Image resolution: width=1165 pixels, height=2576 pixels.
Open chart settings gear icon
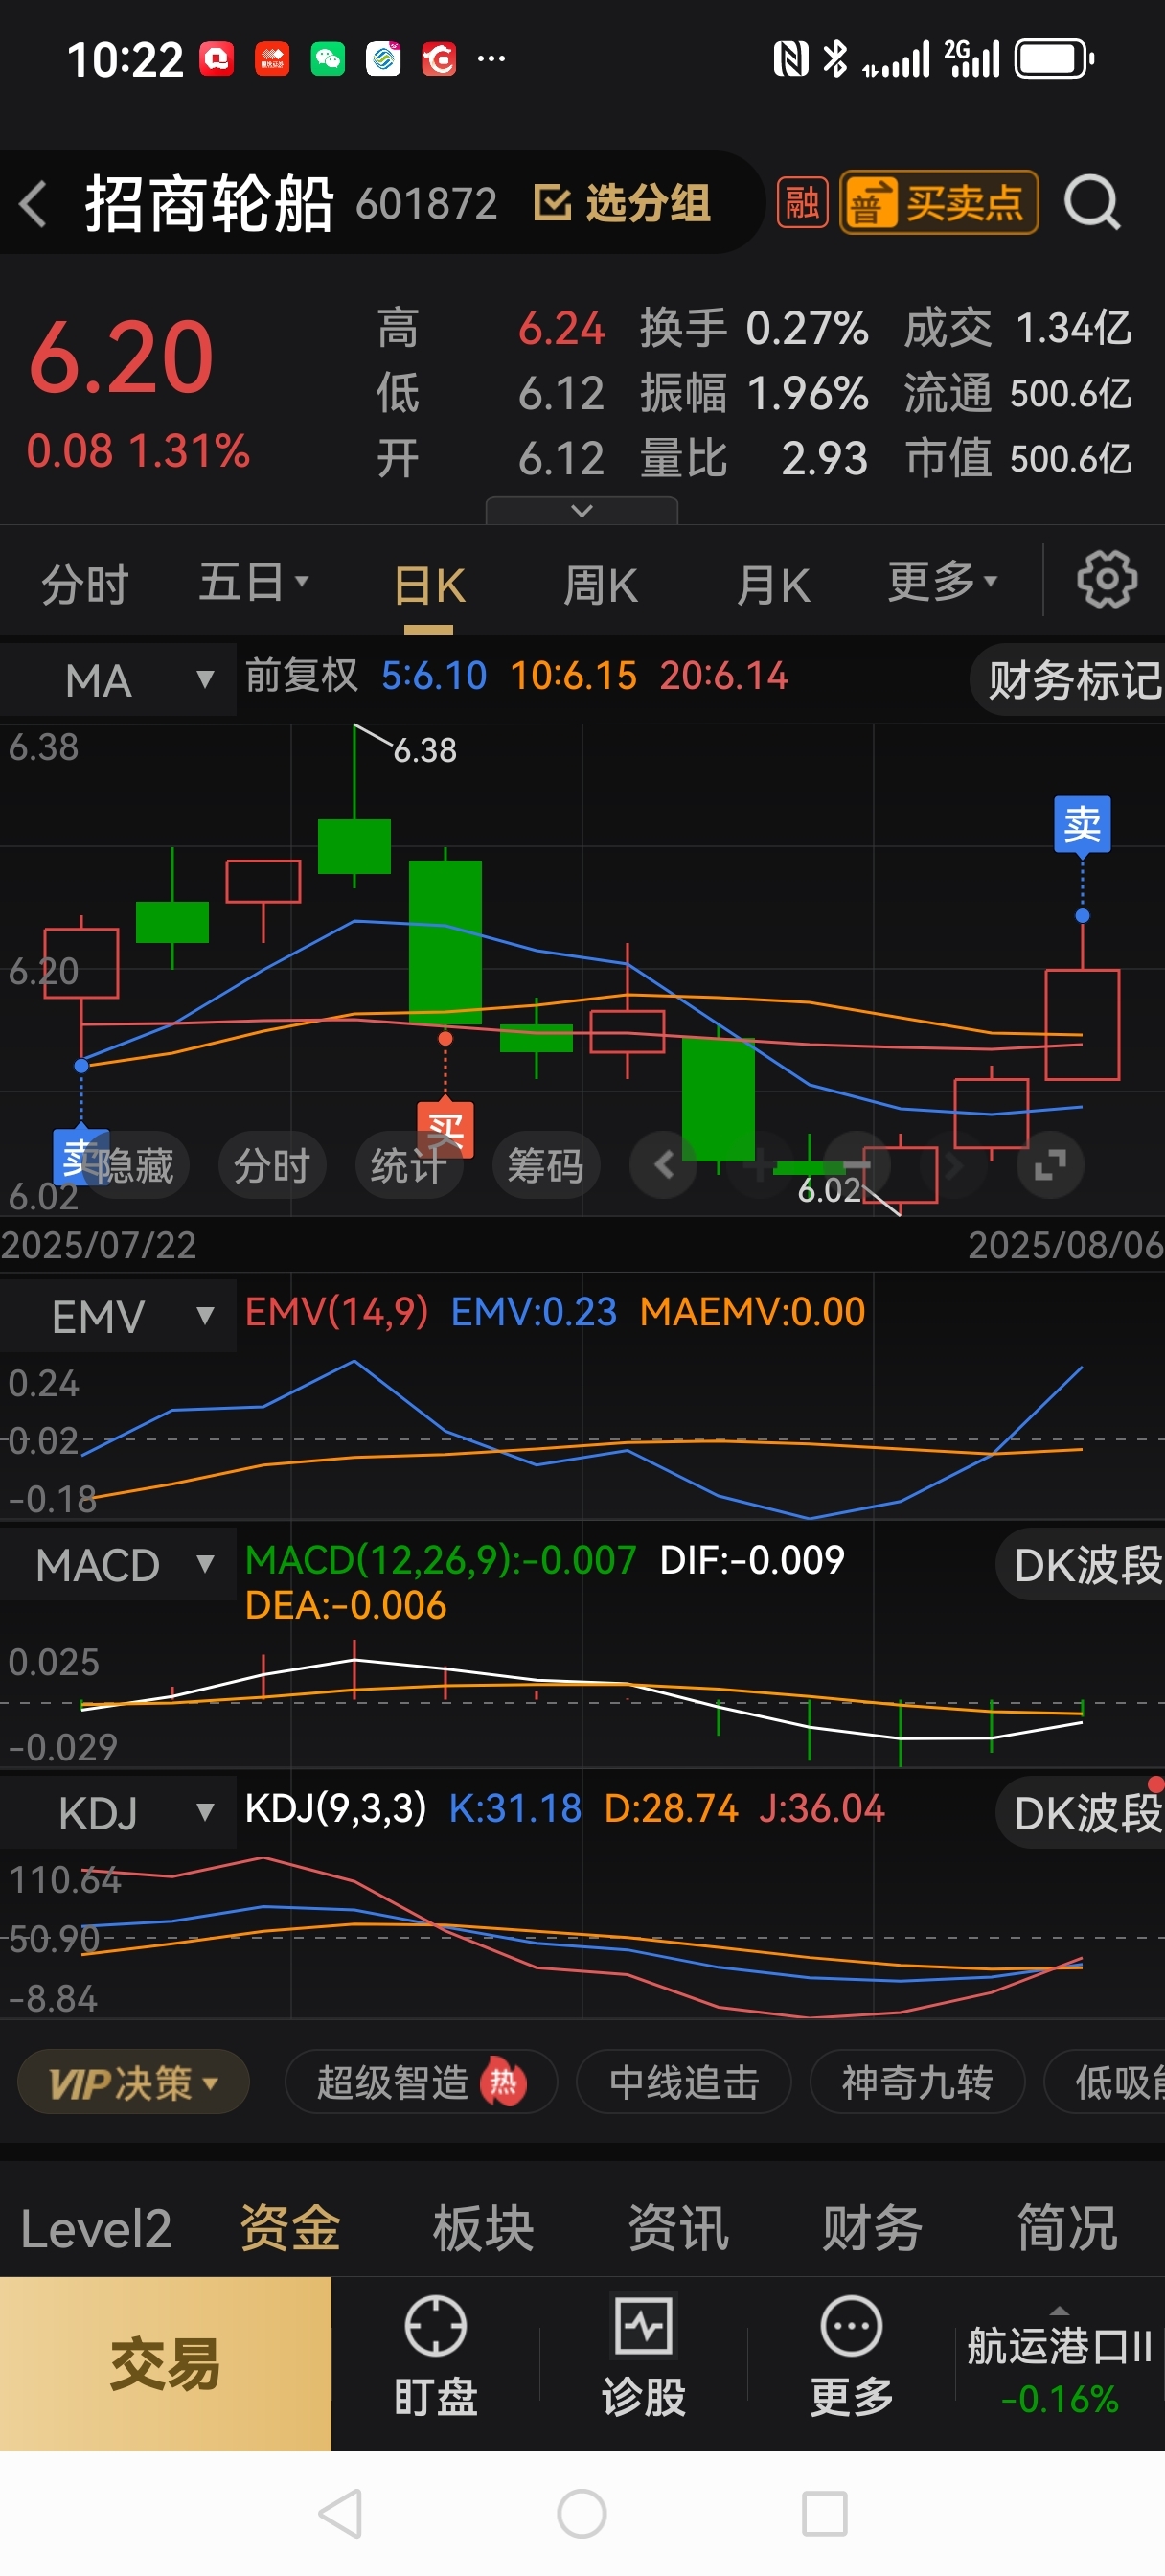click(1106, 579)
